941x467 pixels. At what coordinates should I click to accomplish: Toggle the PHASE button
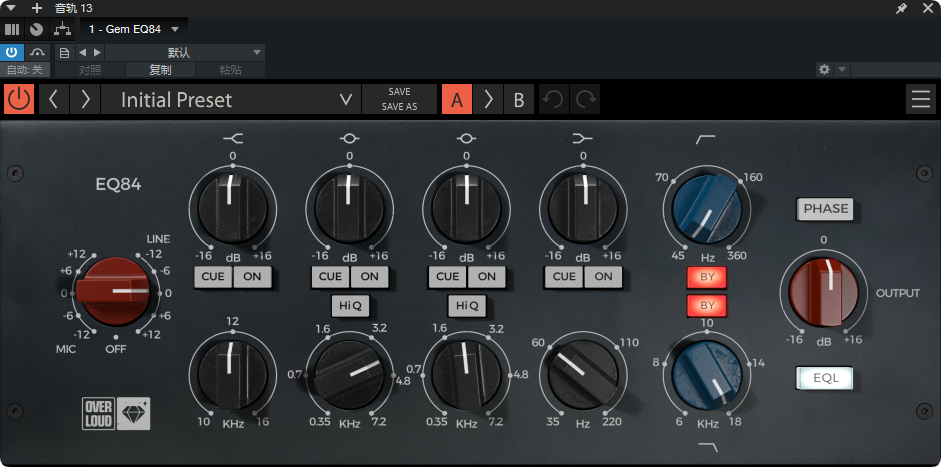tap(826, 209)
